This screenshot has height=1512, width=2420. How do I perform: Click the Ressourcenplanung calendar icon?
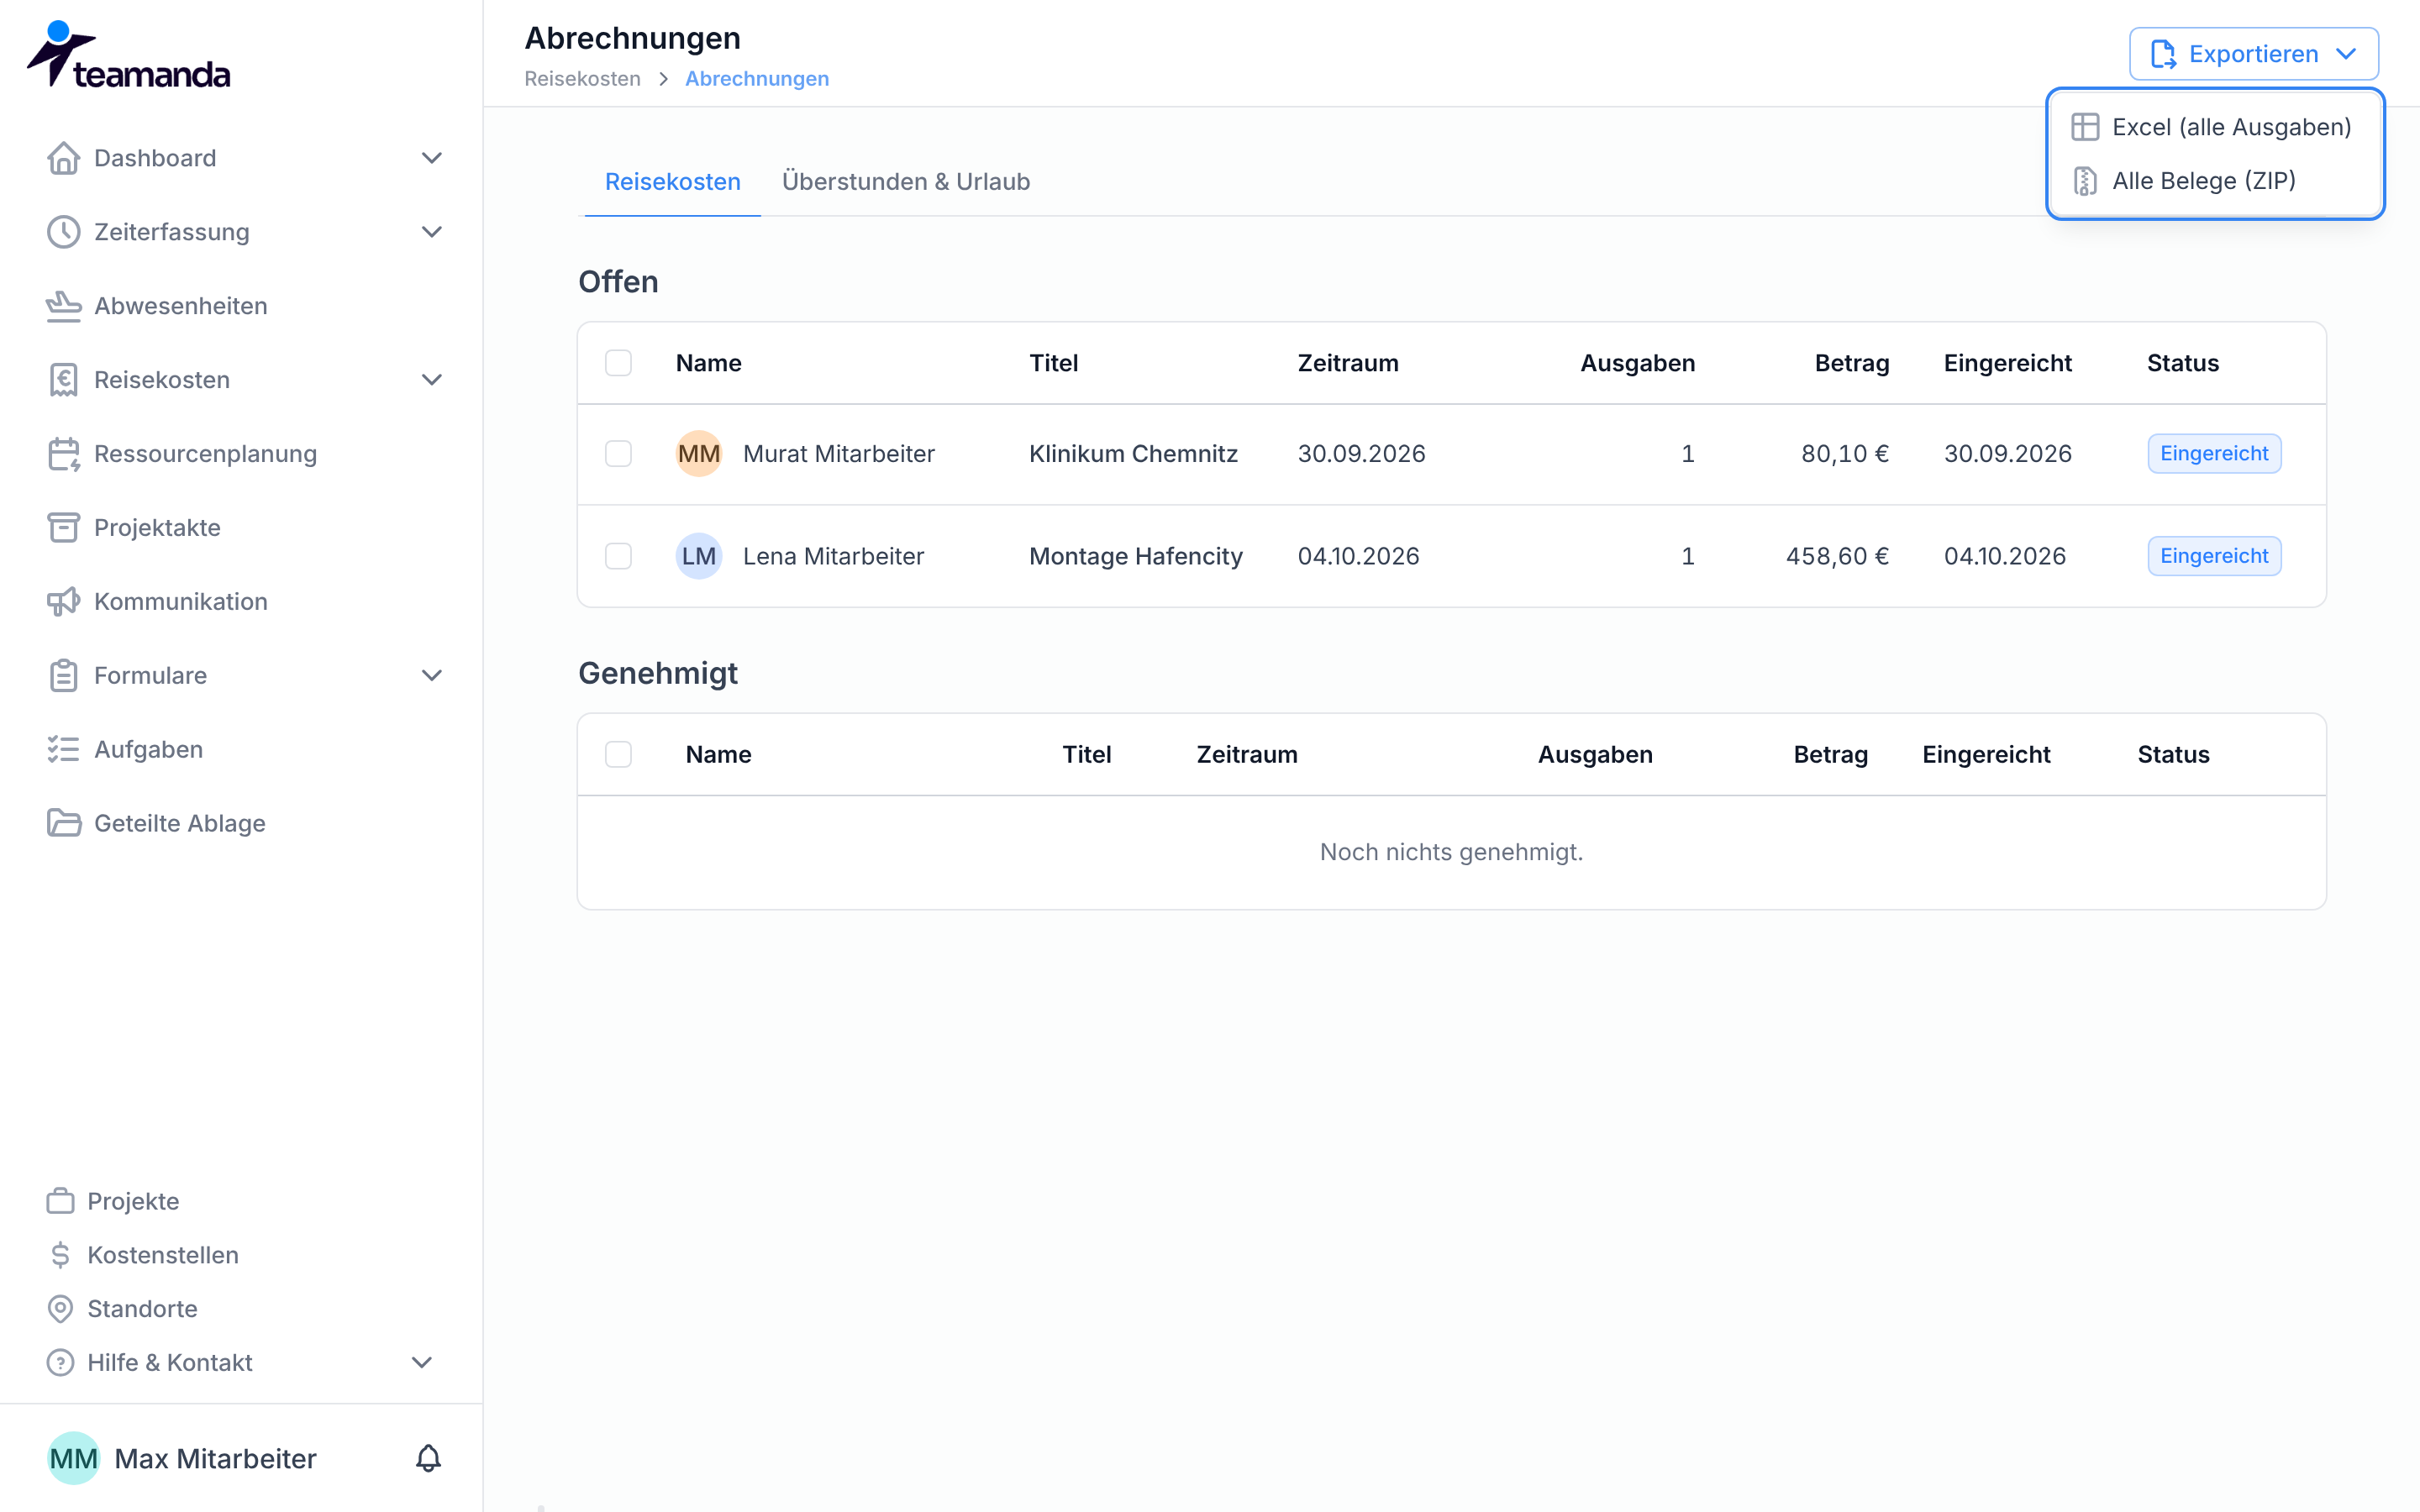pos(63,454)
